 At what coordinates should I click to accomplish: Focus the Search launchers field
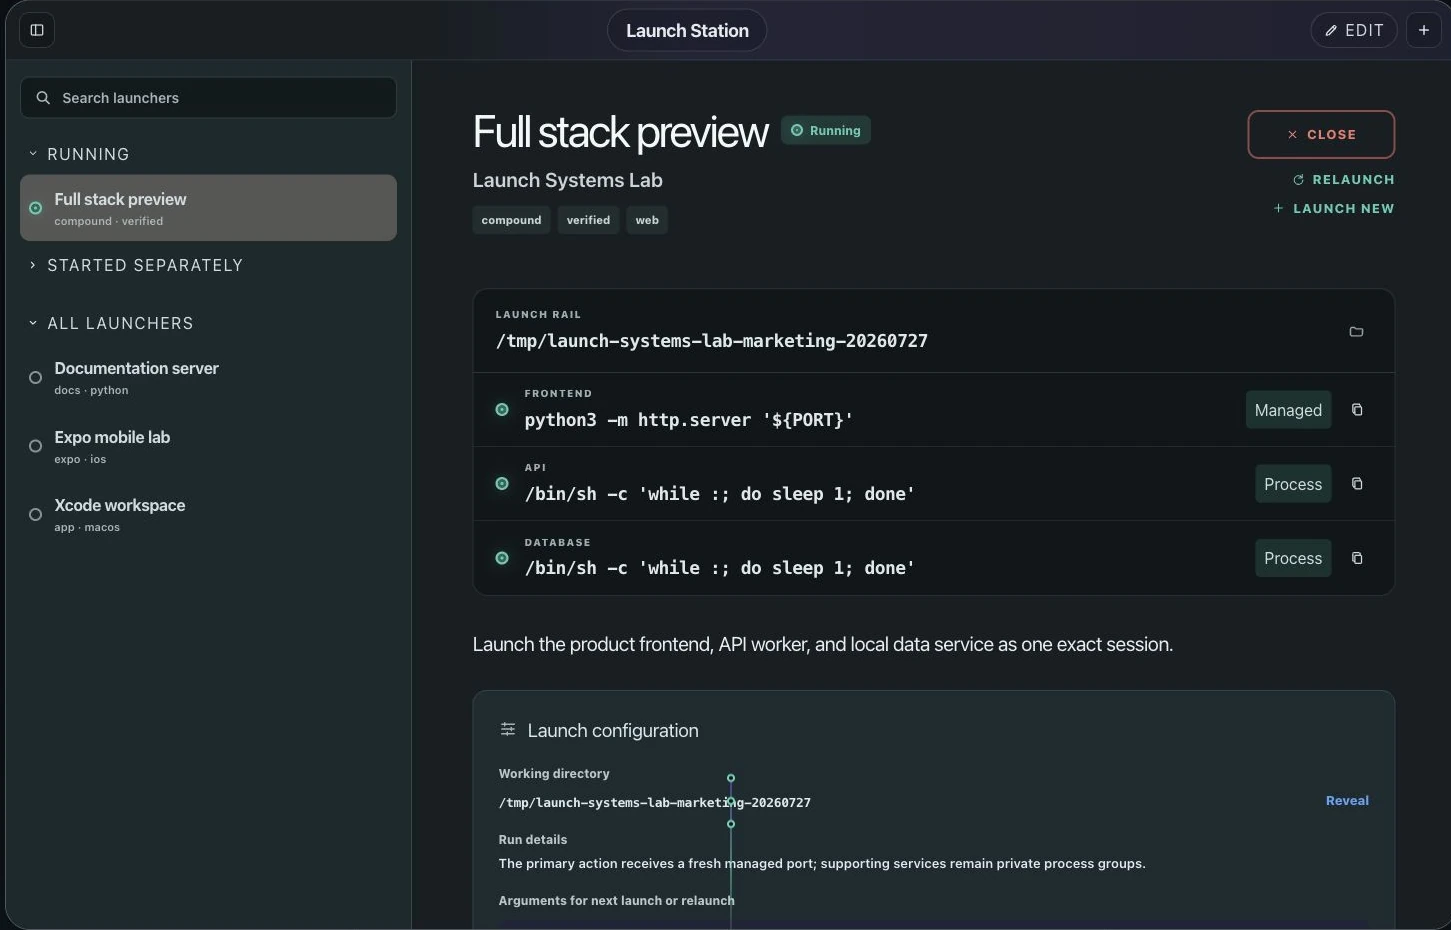coord(208,98)
